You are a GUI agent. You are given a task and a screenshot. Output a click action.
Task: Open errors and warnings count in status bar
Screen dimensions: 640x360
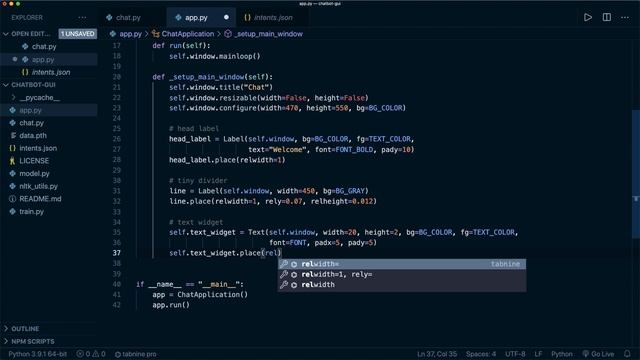click(x=91, y=354)
